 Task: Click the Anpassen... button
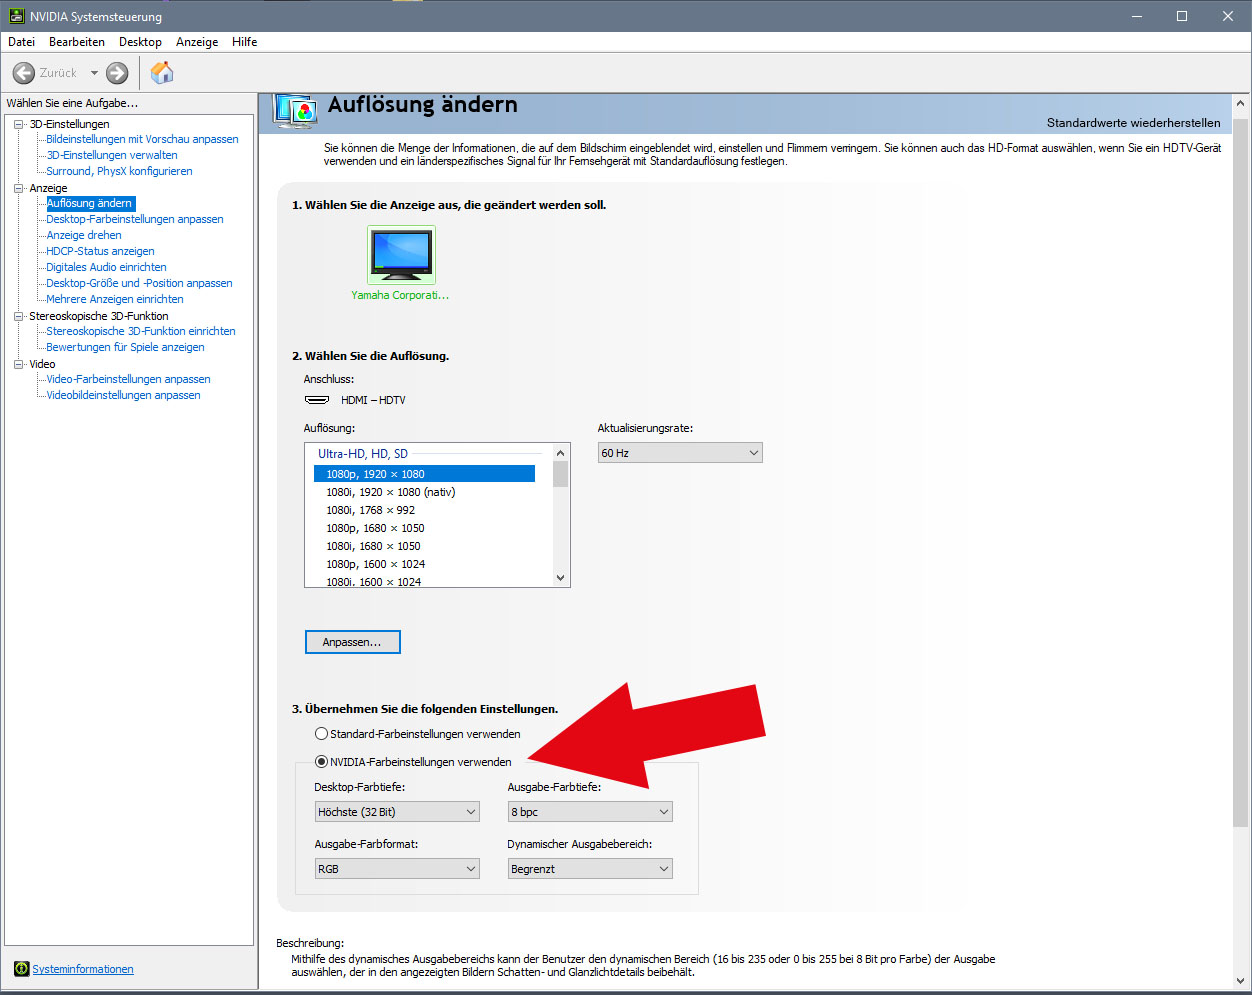[352, 642]
